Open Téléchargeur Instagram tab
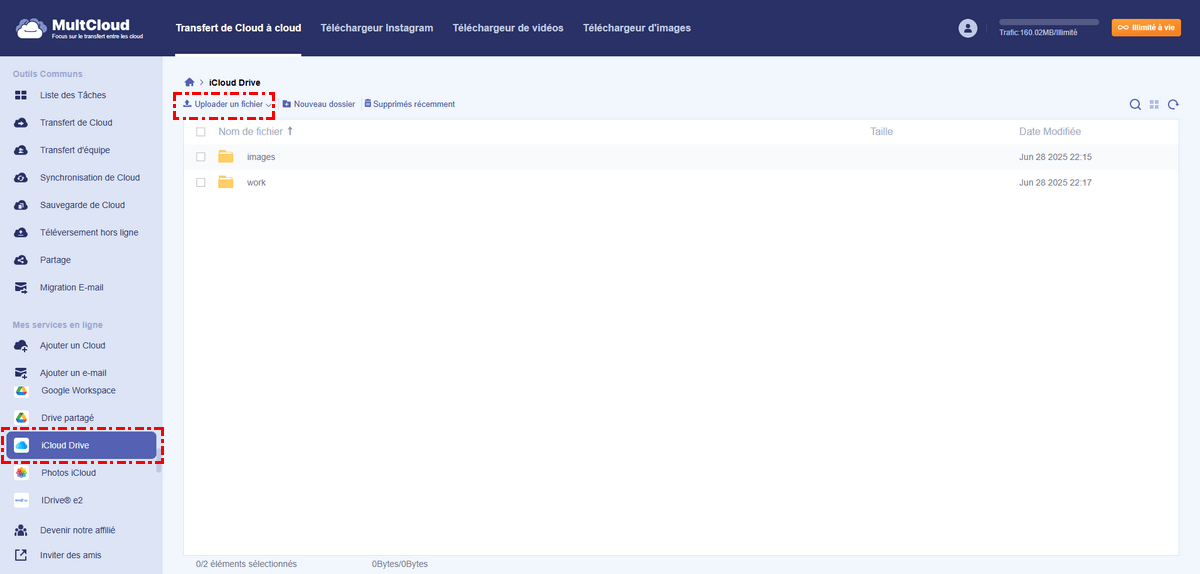1200x574 pixels. click(377, 28)
